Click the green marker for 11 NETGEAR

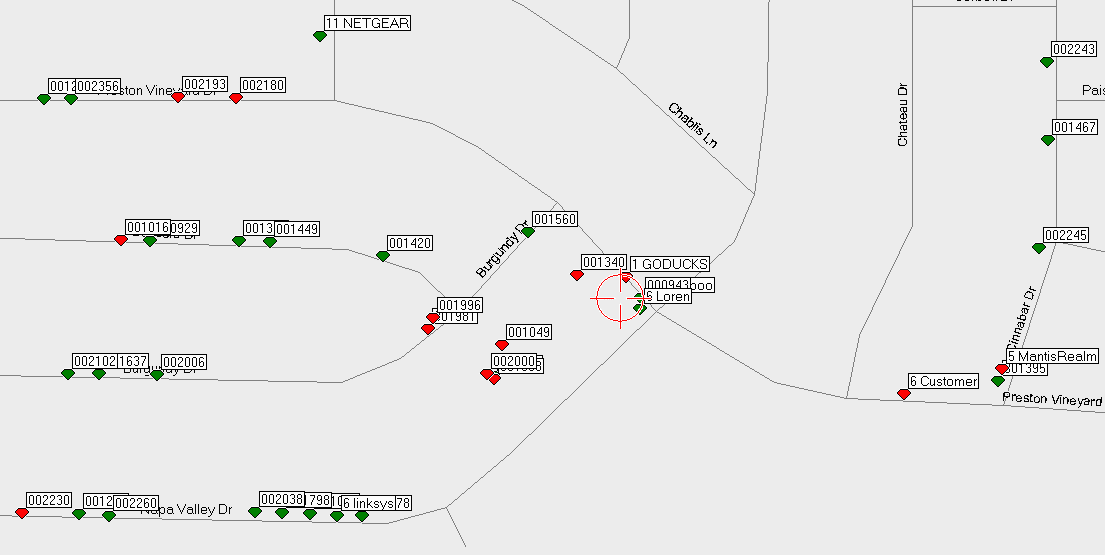pos(320,36)
